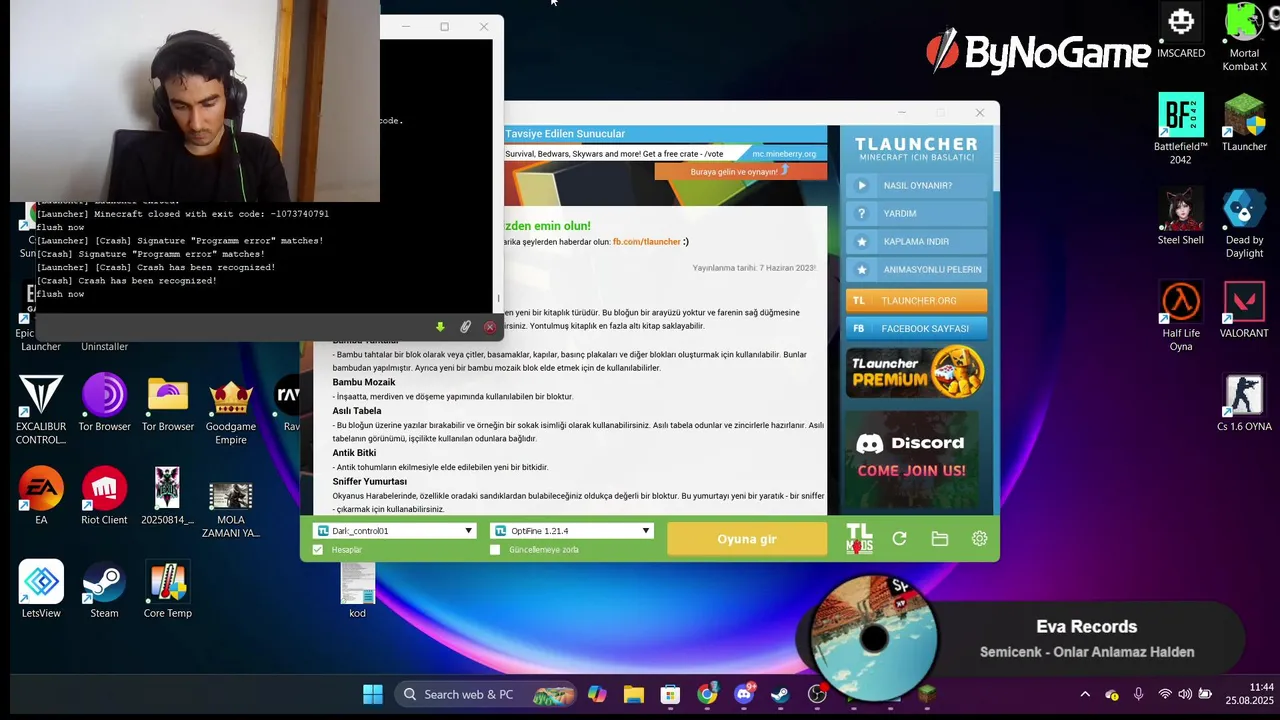Click the refresh icon in TLauncher

(x=899, y=539)
